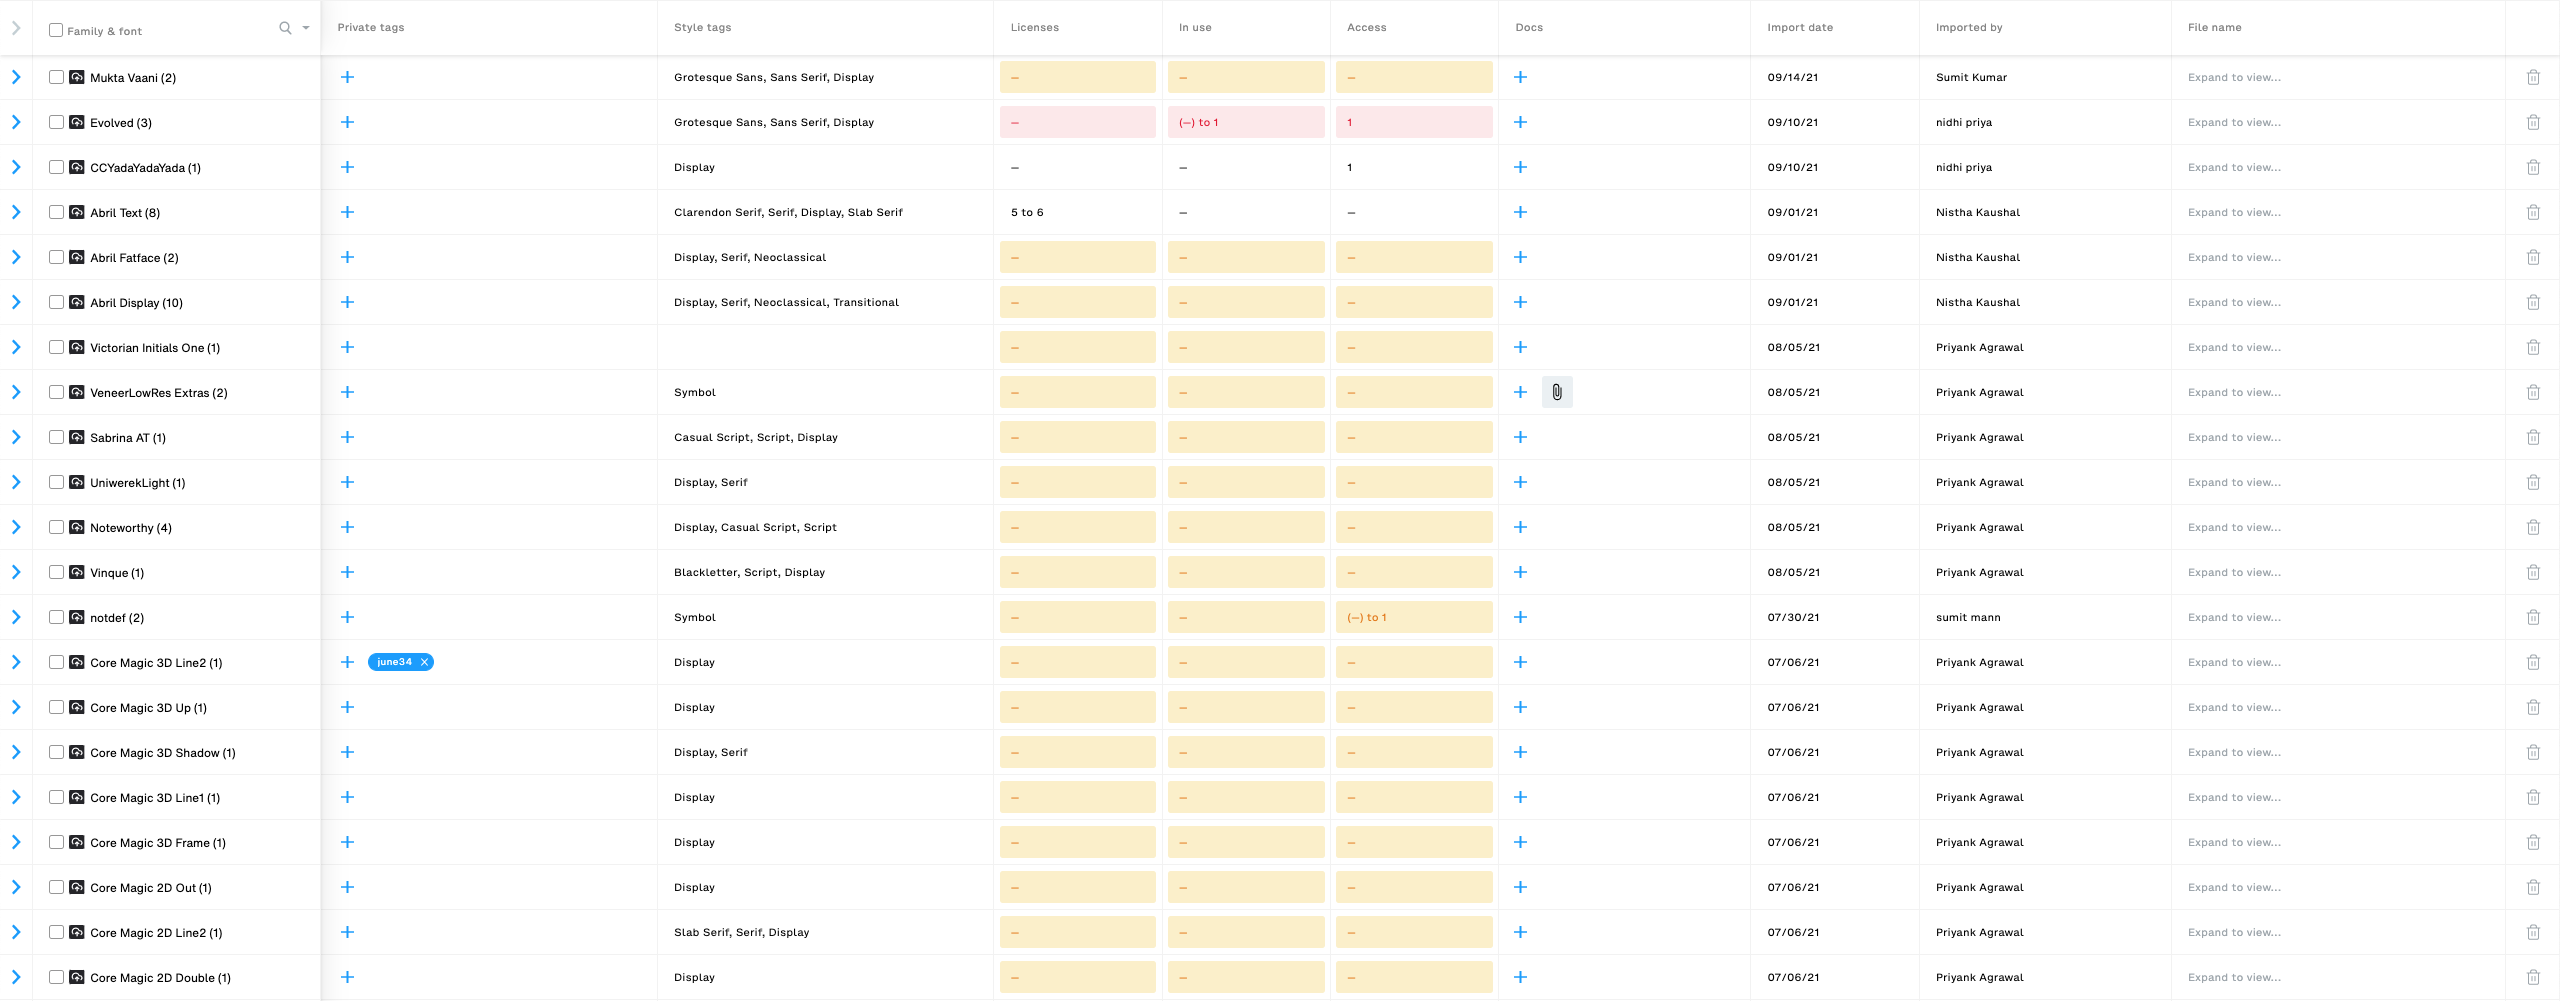The image size is (2560, 1001).
Task: Toggle the select-all Family & font checkbox
Action: (56, 30)
